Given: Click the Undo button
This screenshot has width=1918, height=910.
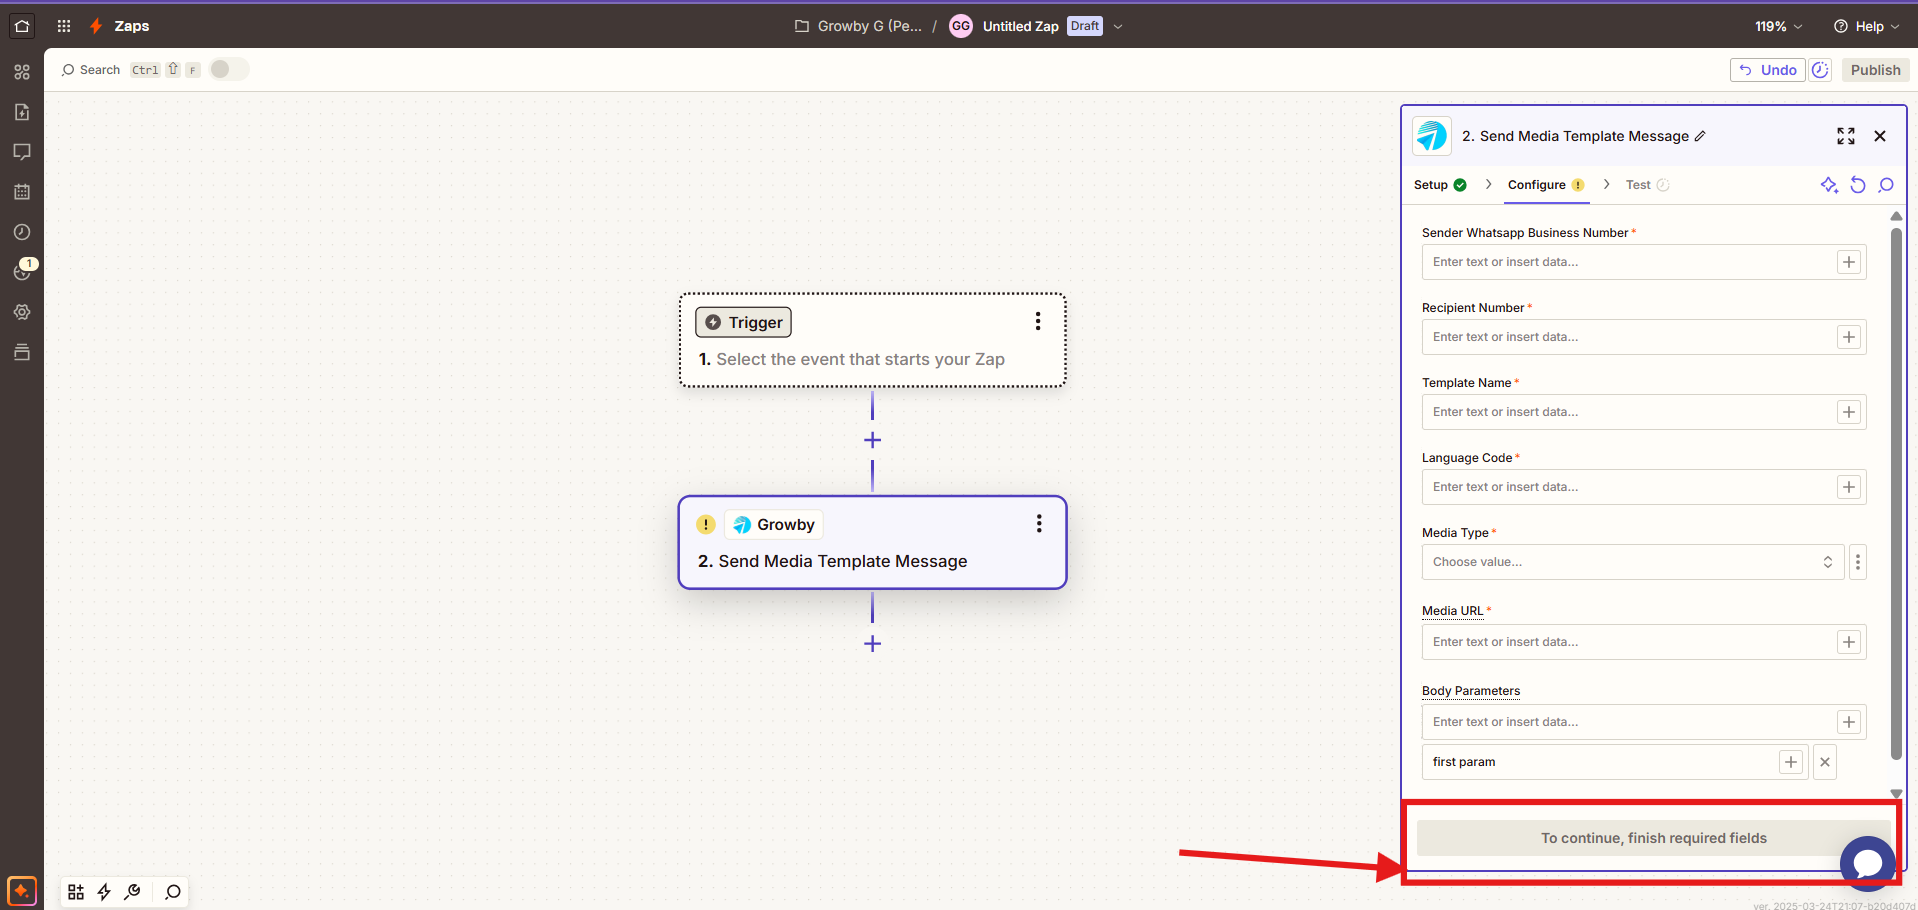Looking at the screenshot, I should pyautogui.click(x=1767, y=70).
